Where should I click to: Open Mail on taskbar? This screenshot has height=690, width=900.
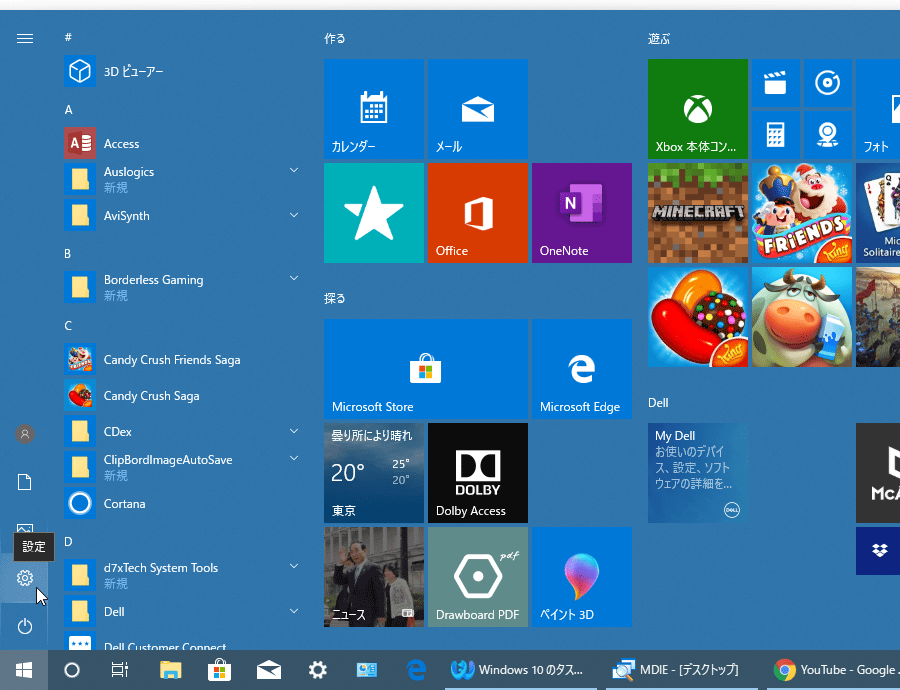point(269,670)
